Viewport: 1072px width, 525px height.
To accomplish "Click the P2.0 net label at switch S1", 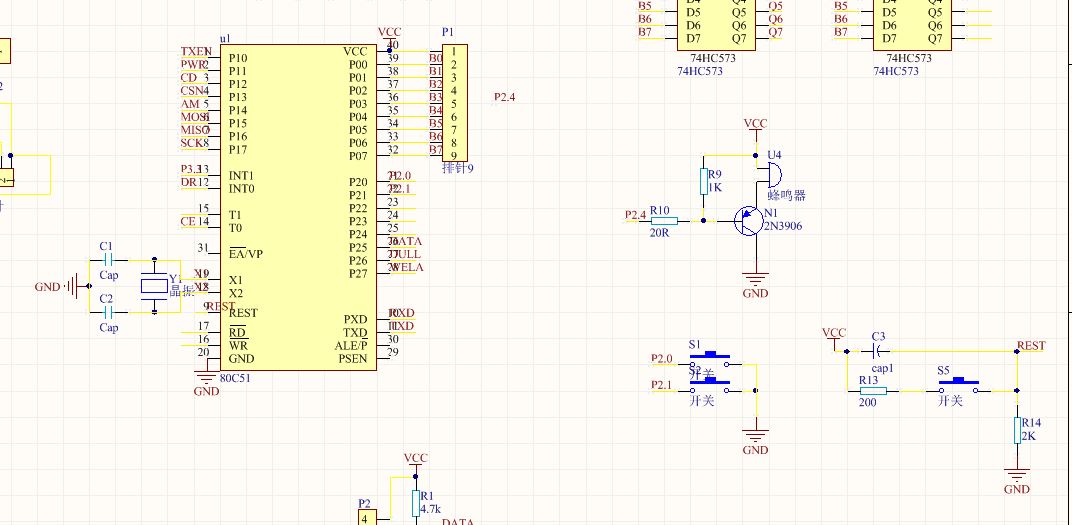I will coord(662,358).
